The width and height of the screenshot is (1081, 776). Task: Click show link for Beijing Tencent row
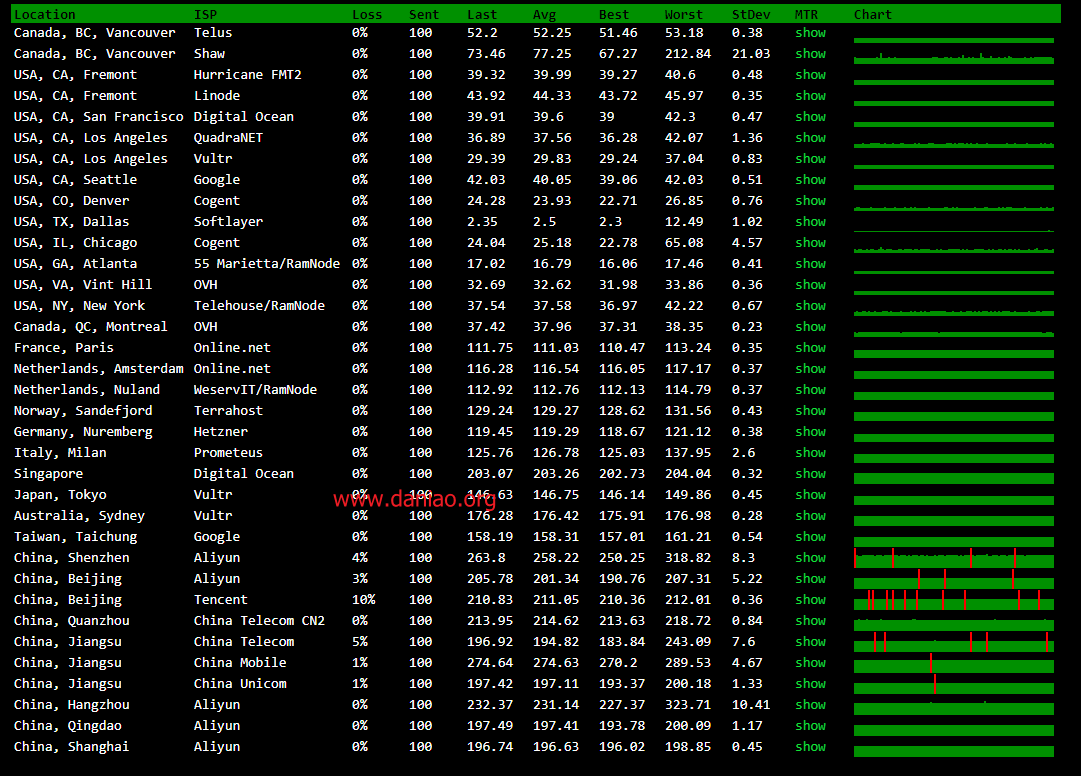click(x=810, y=600)
